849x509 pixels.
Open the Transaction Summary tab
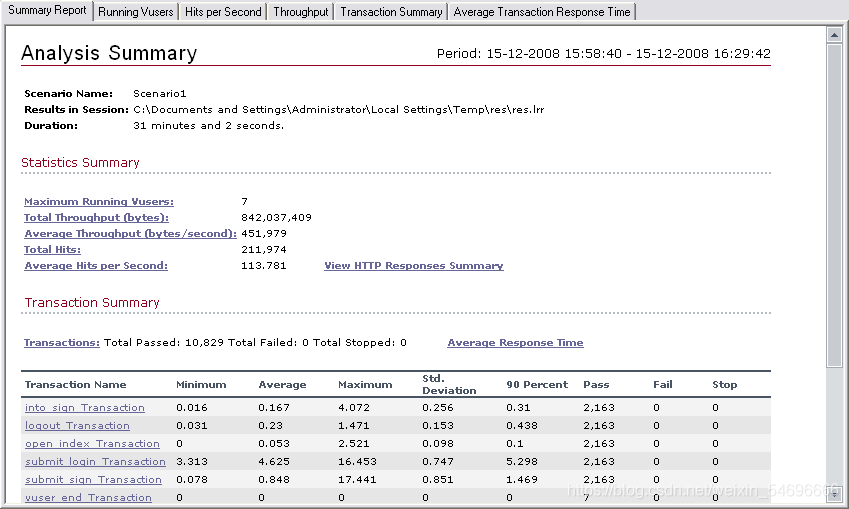tap(391, 12)
